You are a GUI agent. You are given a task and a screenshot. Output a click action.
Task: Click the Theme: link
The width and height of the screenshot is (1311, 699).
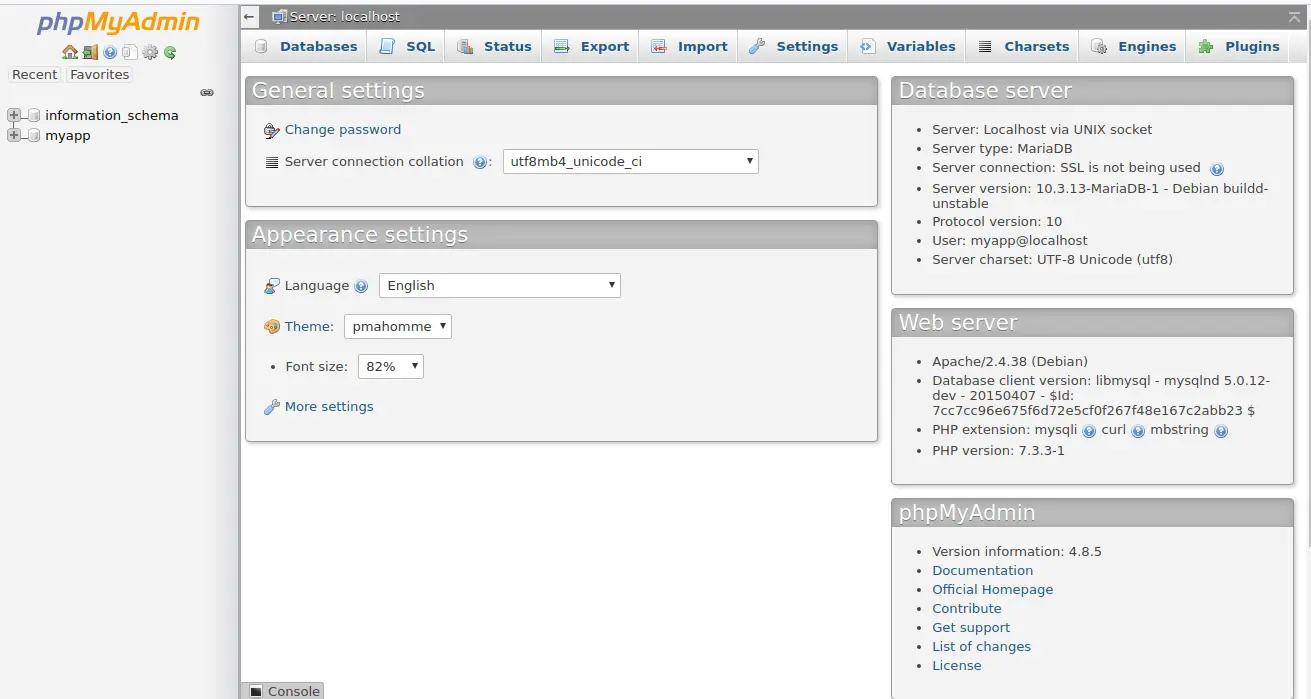[x=309, y=327]
